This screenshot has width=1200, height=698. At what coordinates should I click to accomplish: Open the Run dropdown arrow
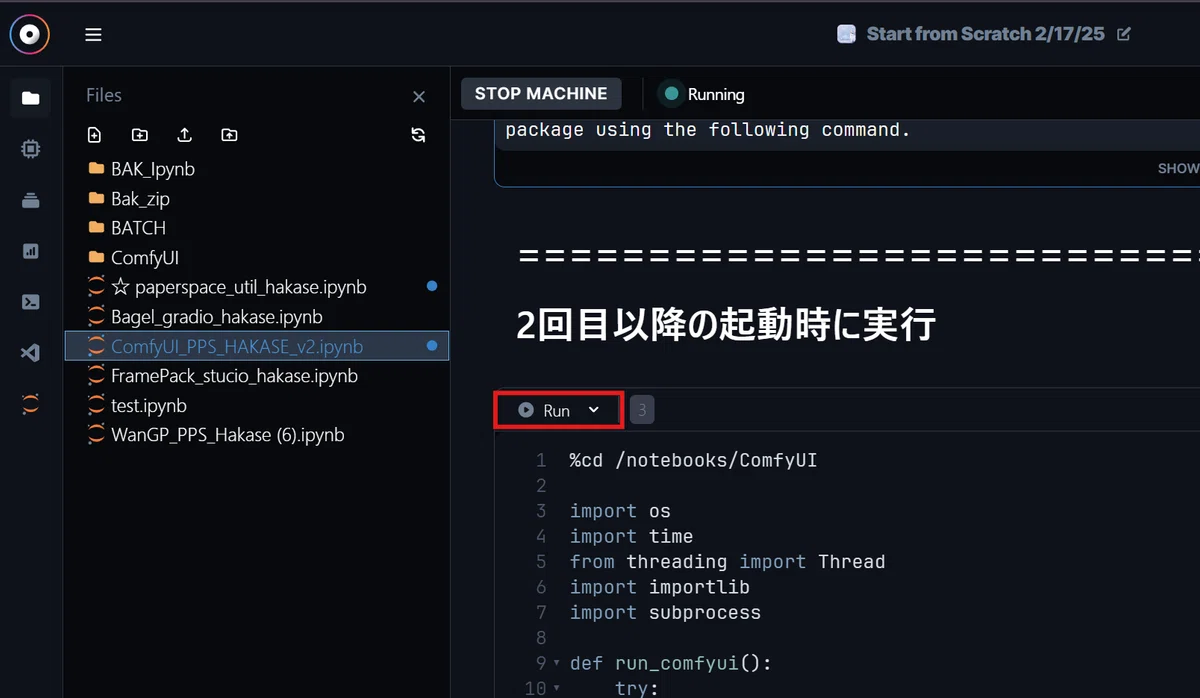(594, 410)
